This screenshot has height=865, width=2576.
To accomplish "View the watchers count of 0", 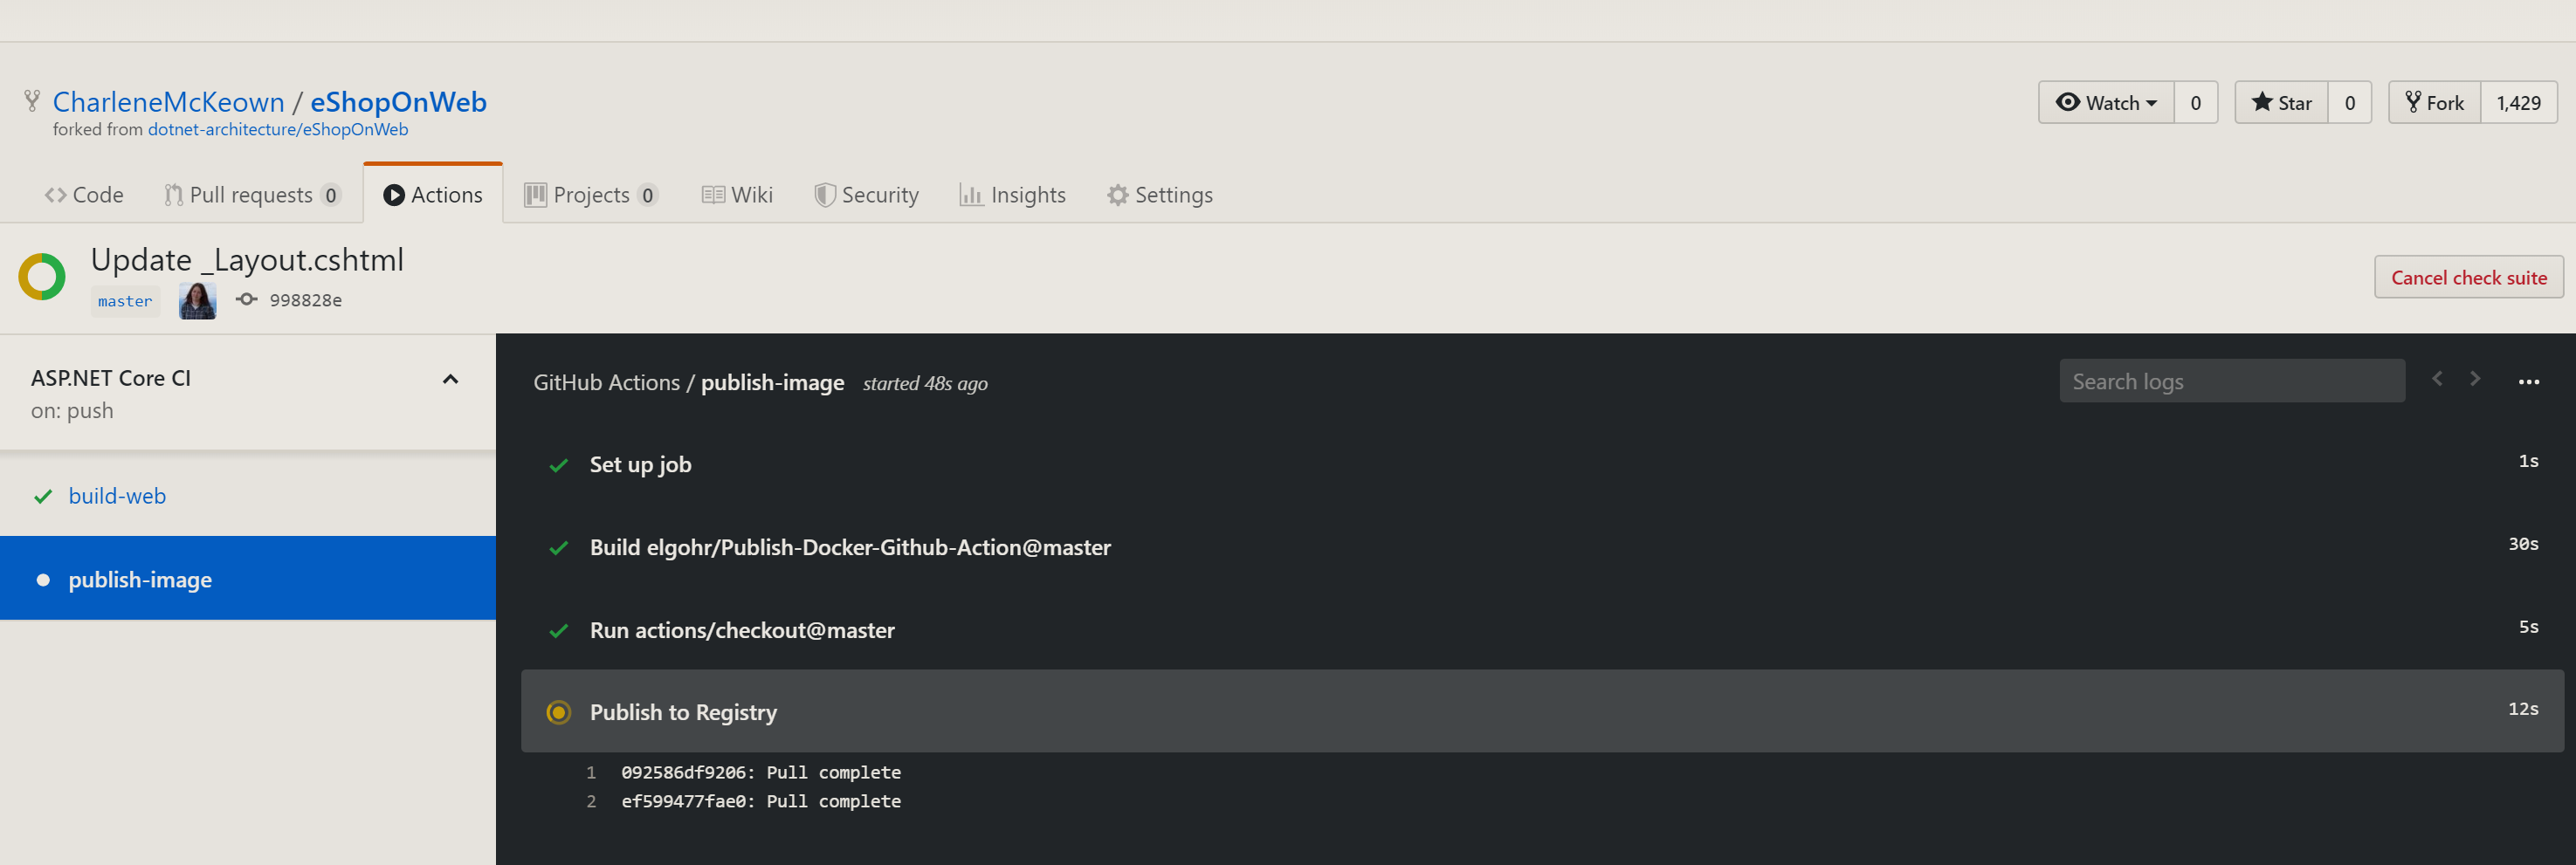I will pyautogui.click(x=2196, y=103).
